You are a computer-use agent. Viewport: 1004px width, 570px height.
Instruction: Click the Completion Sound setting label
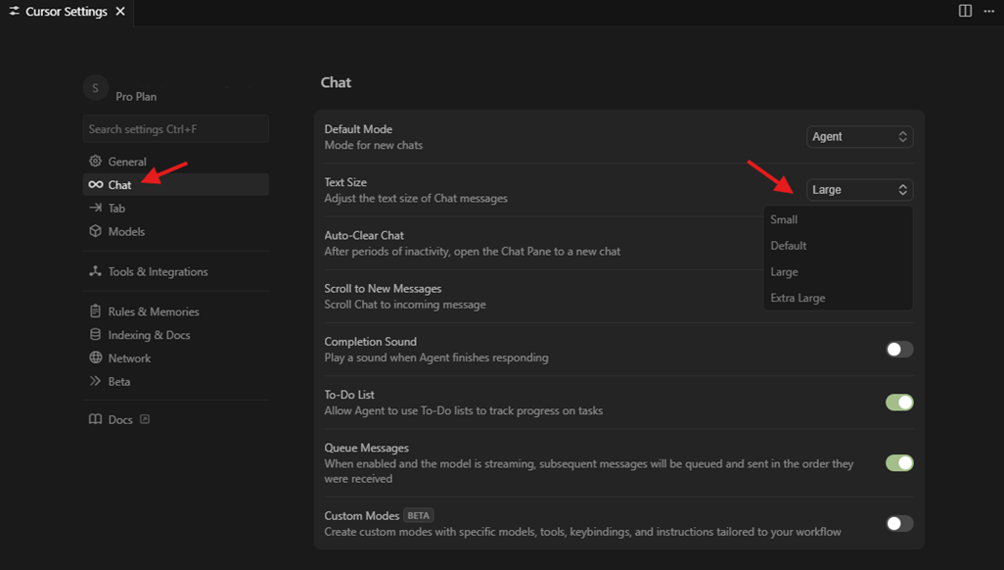coord(370,341)
